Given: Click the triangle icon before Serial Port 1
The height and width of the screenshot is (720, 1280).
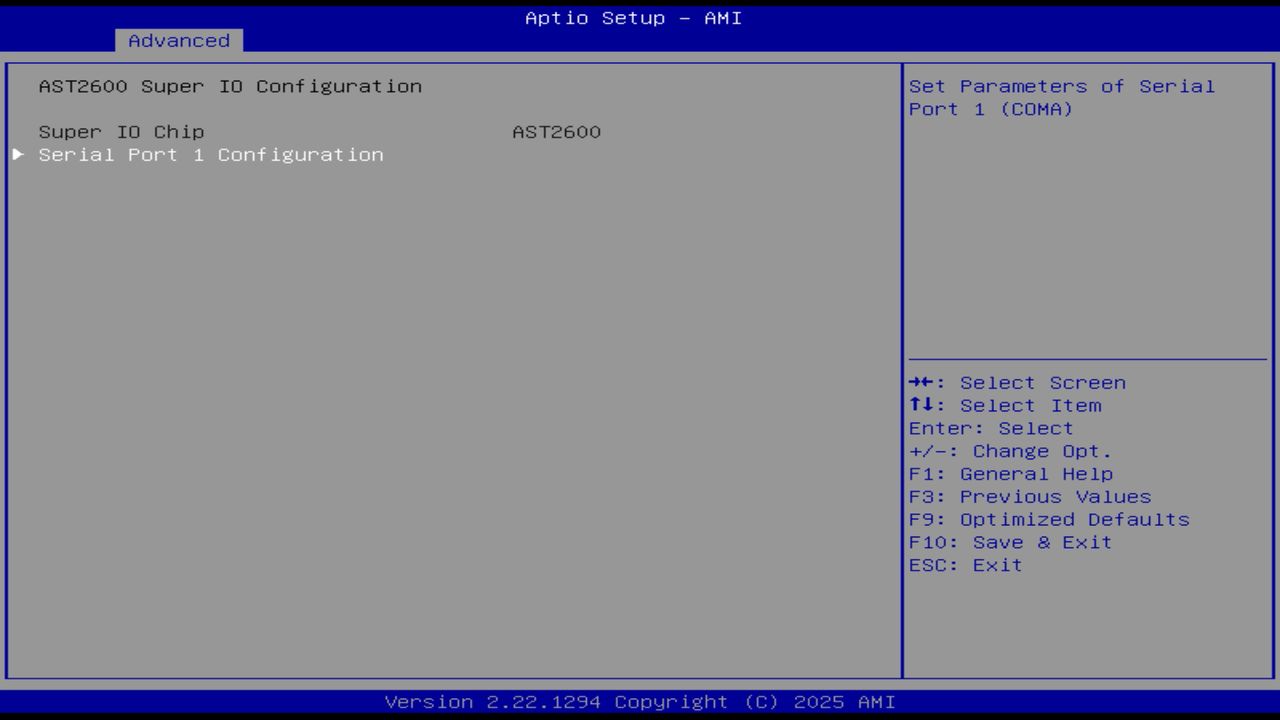Looking at the screenshot, I should tap(16, 154).
